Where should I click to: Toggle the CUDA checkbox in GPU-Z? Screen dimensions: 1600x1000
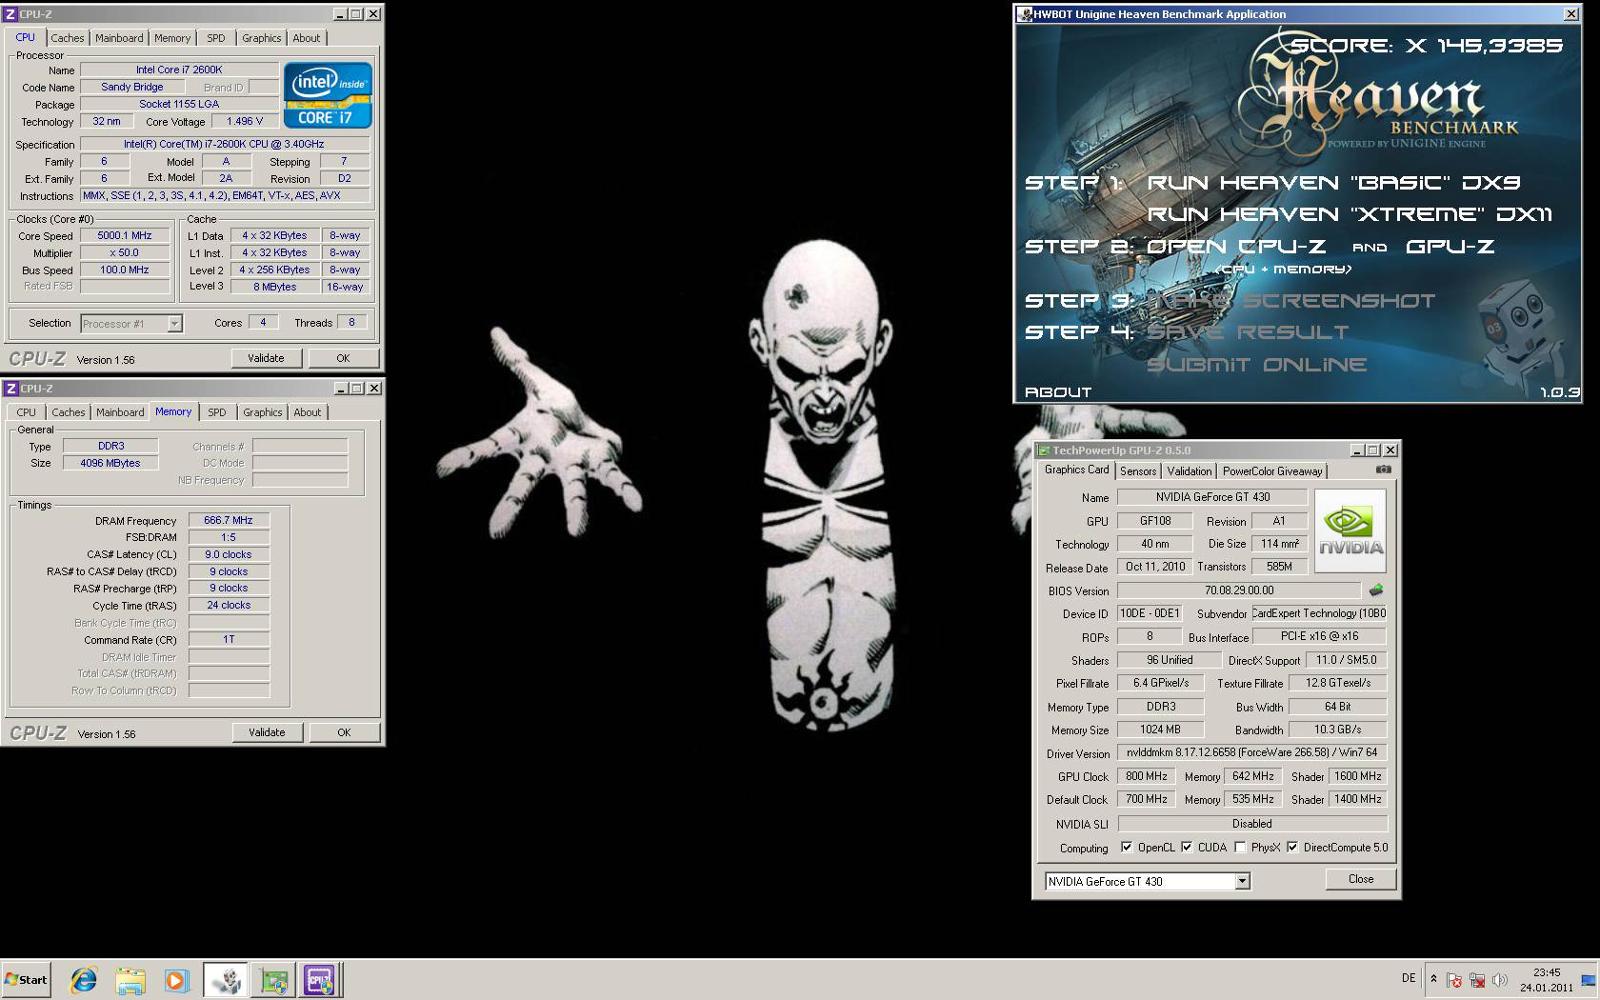pyautogui.click(x=1187, y=847)
